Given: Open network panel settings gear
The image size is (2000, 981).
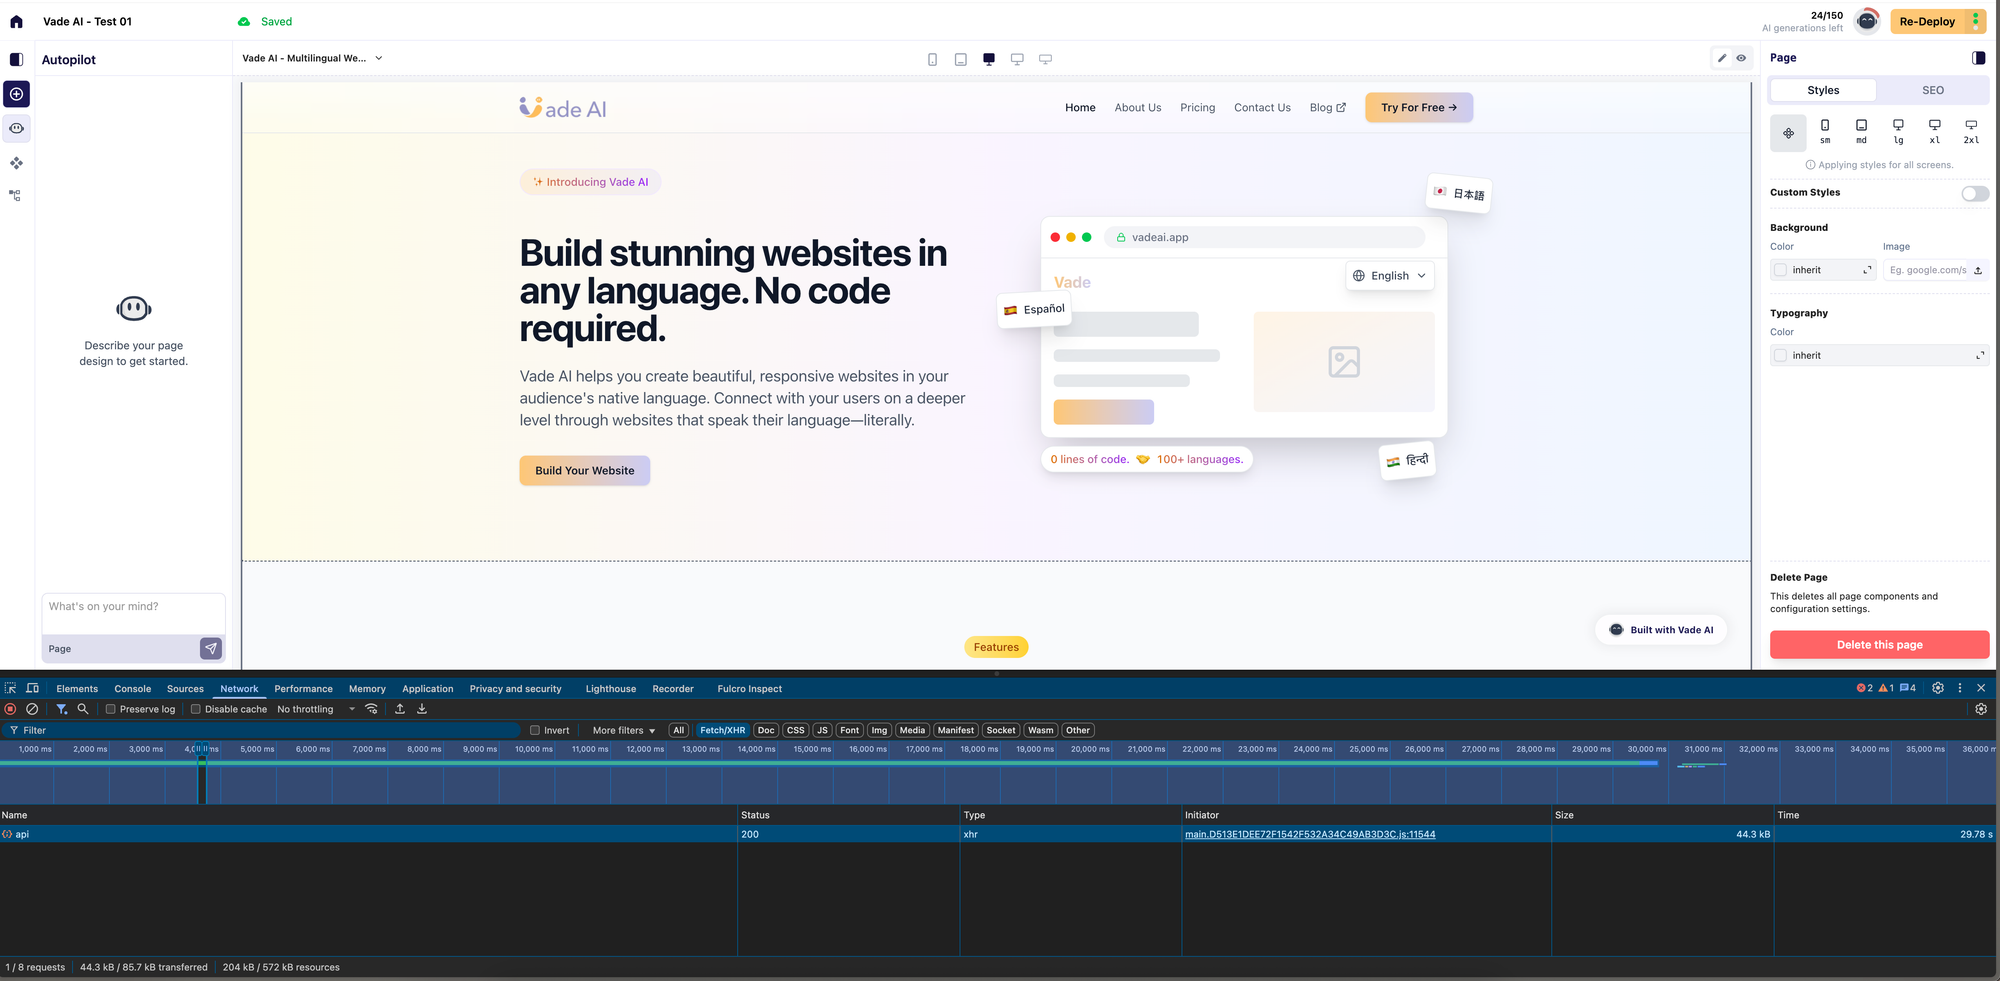Looking at the screenshot, I should [1981, 709].
